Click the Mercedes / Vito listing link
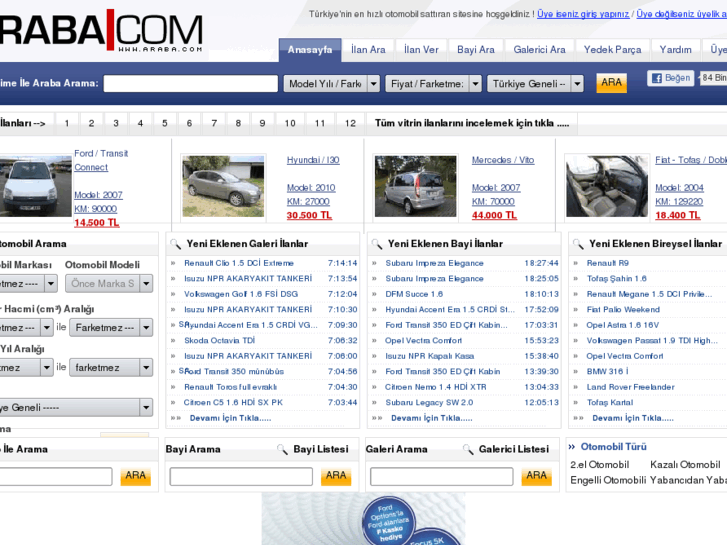Screen dimensions: 727x545 tap(503, 160)
